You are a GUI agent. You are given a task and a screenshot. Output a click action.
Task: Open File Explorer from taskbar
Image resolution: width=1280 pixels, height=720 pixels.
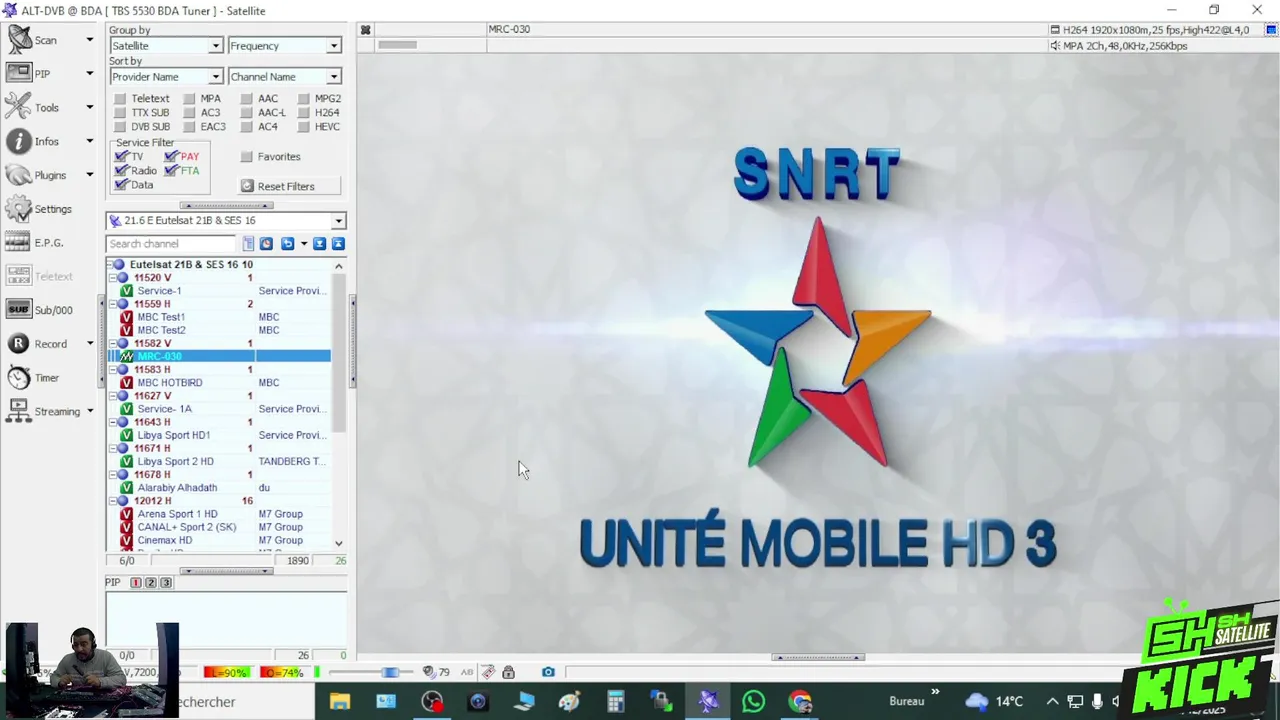pos(340,702)
